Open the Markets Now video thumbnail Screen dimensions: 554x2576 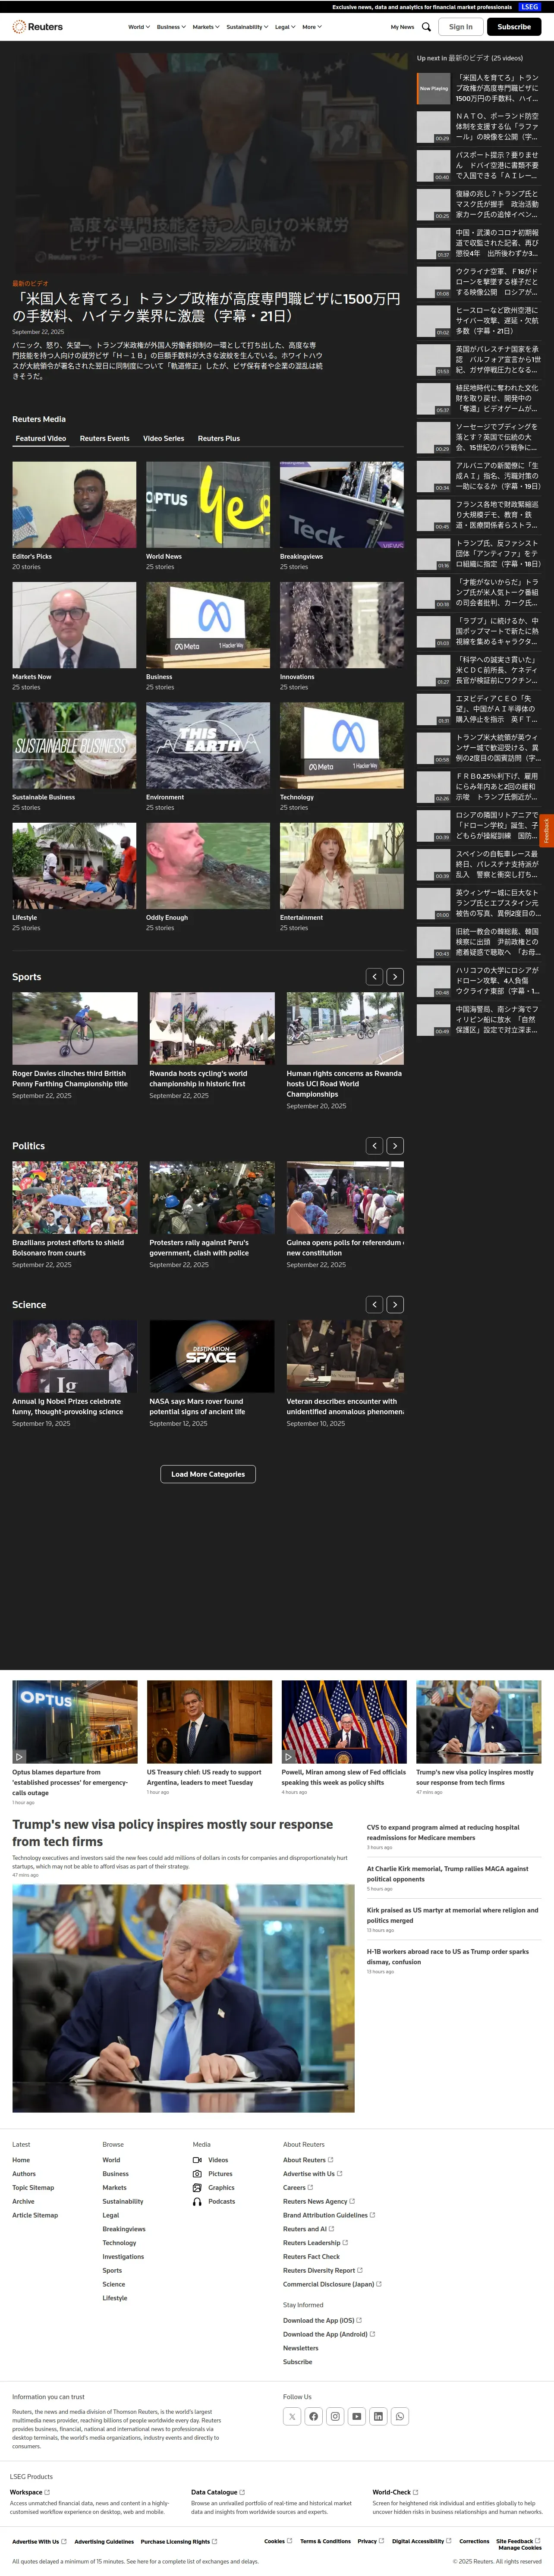(74, 625)
